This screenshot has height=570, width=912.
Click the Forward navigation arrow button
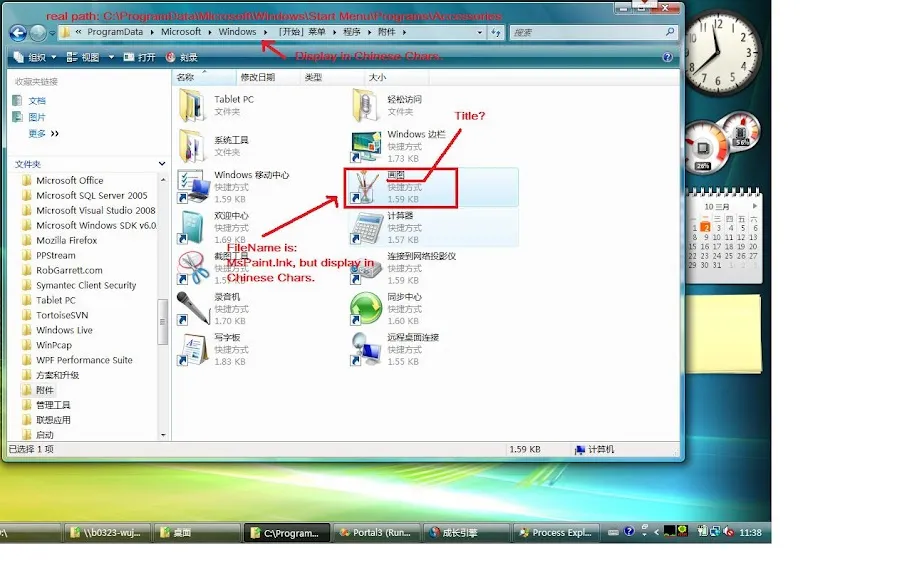click(x=38, y=33)
